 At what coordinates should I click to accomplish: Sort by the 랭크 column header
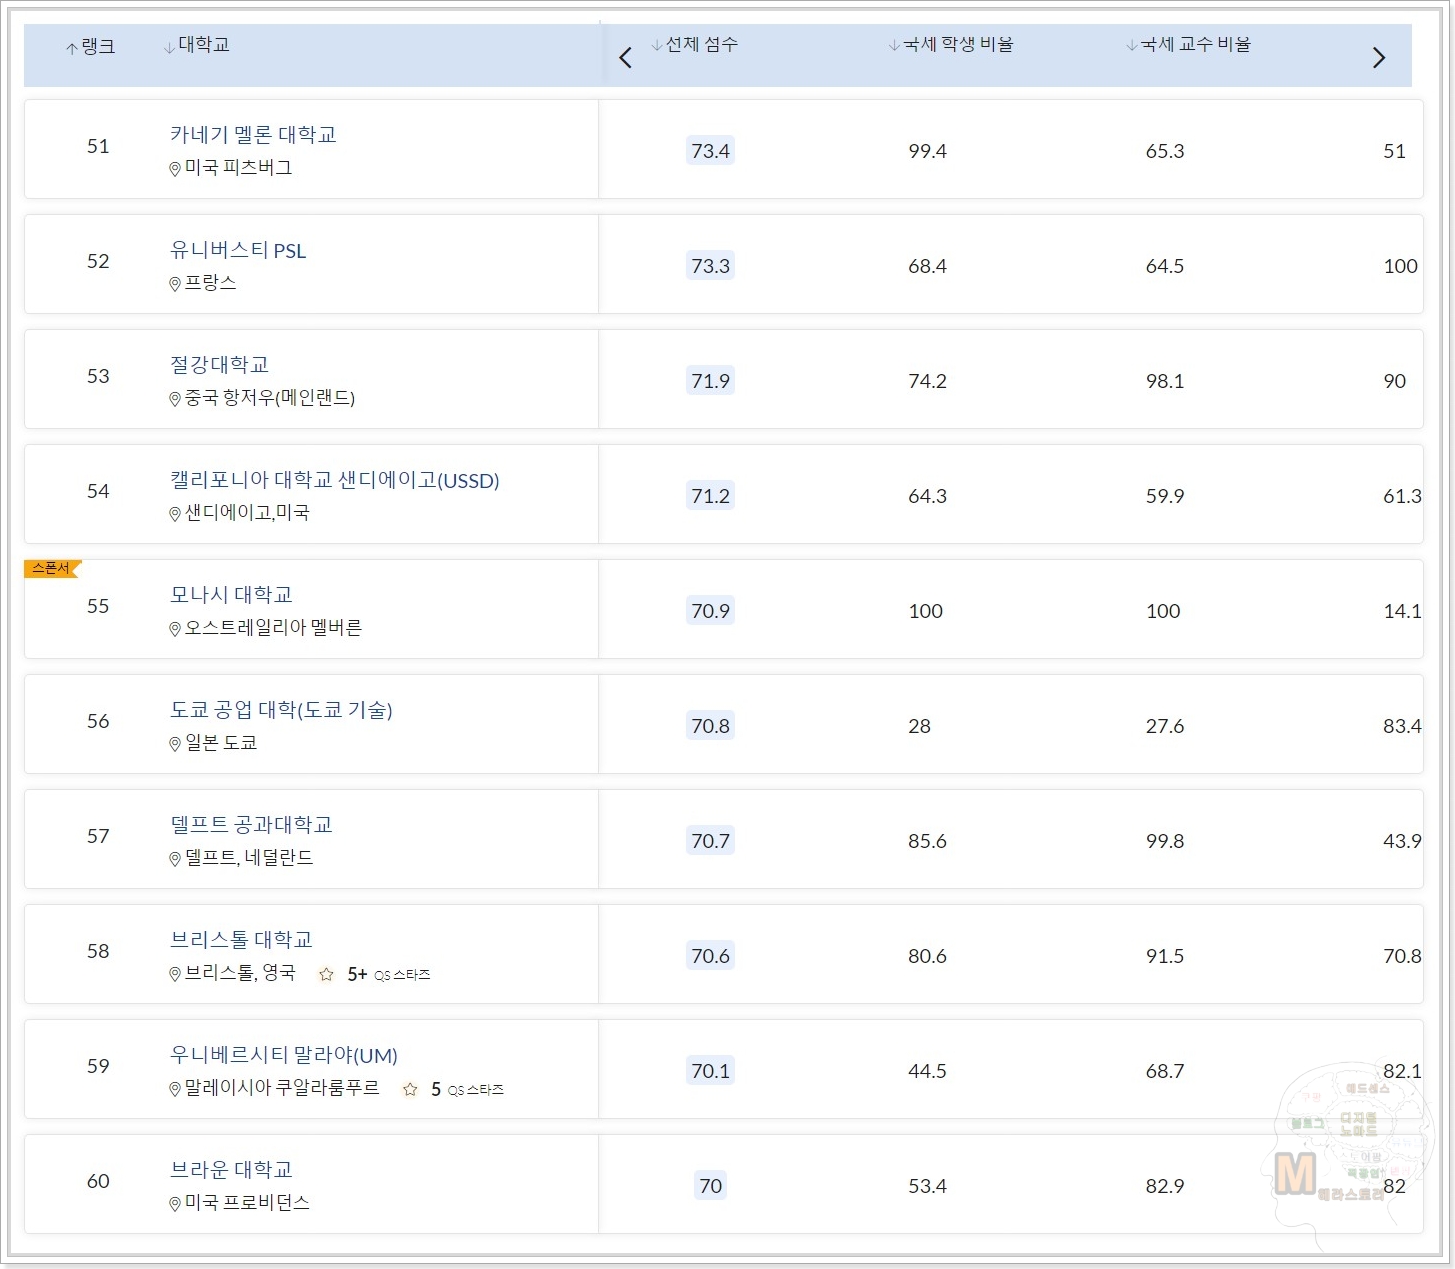pos(91,47)
